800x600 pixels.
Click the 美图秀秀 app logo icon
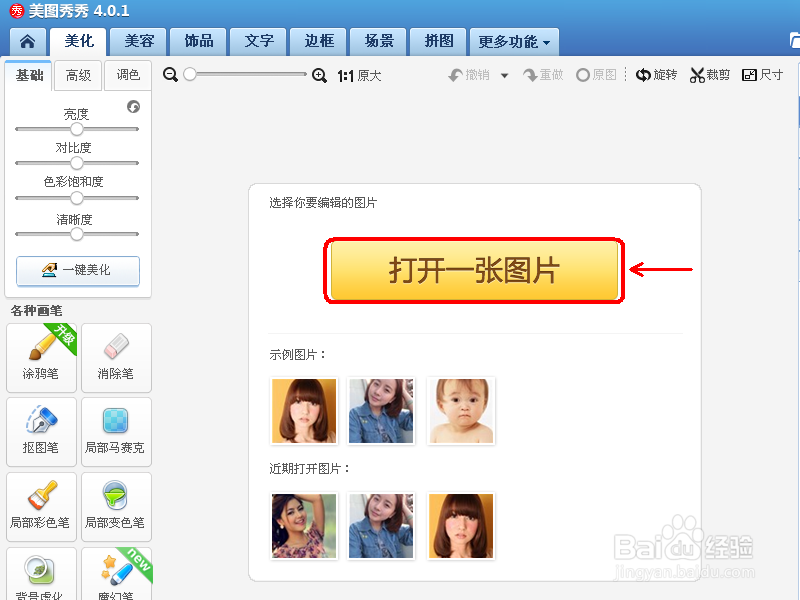17,11
